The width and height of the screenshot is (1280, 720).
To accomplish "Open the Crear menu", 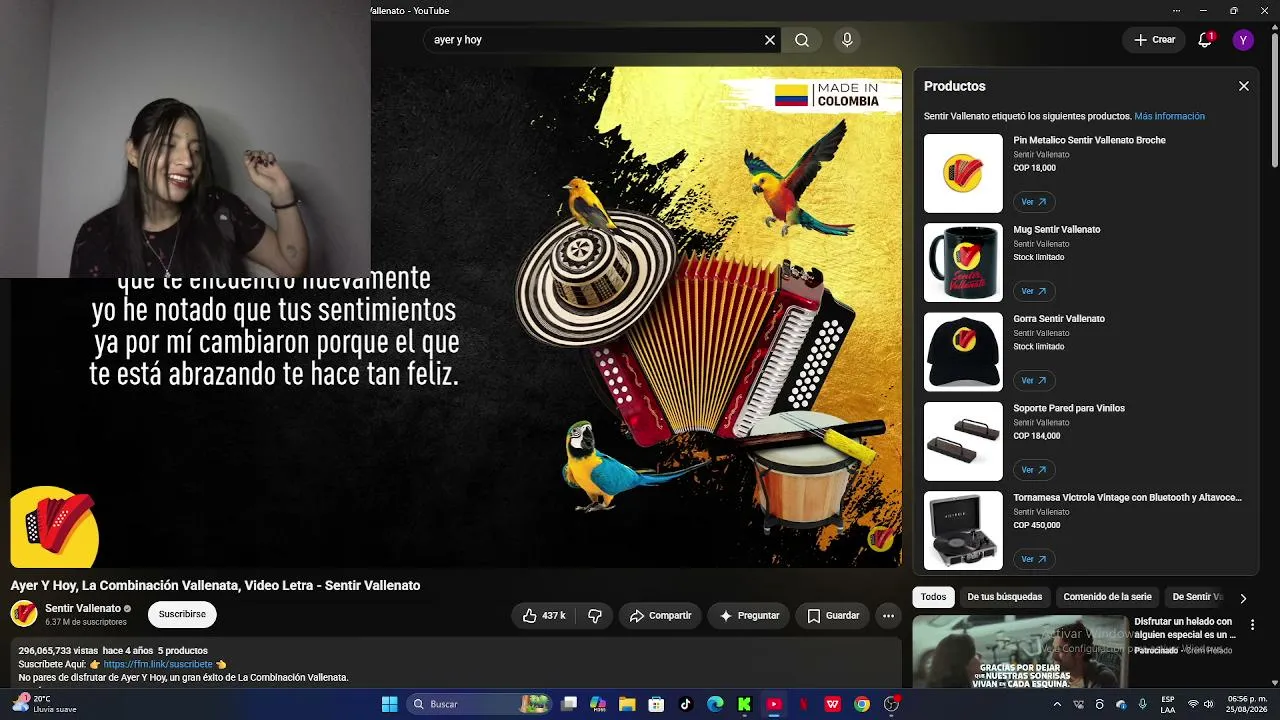I will (x=1154, y=40).
